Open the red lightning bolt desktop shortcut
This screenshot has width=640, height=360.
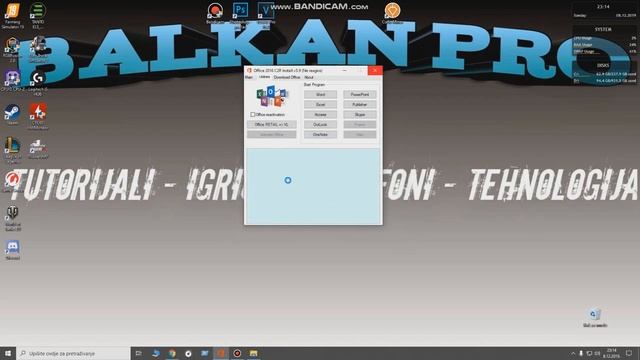click(38, 116)
